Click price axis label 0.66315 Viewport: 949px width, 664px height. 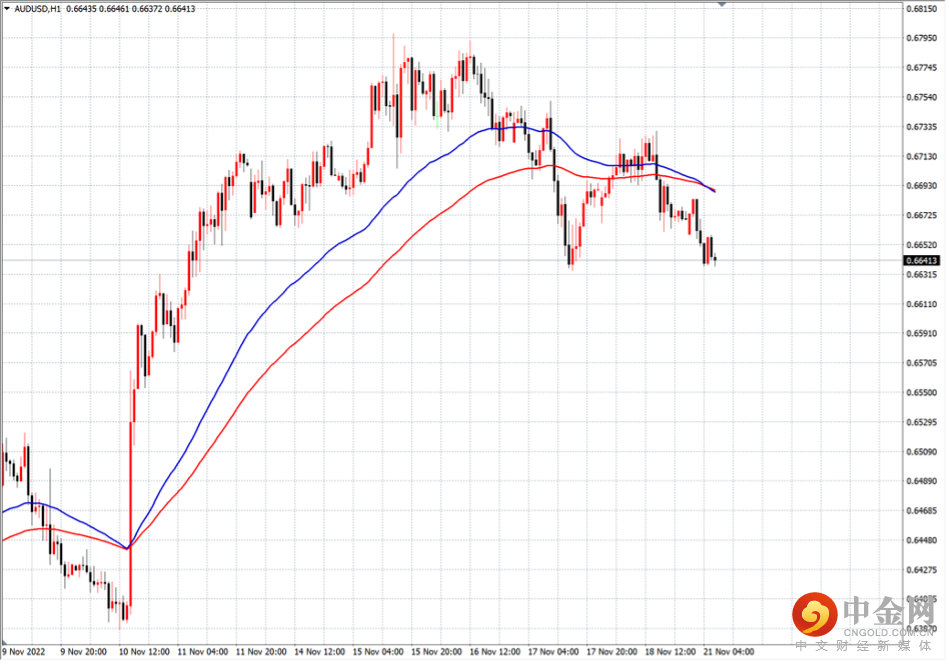[921, 275]
